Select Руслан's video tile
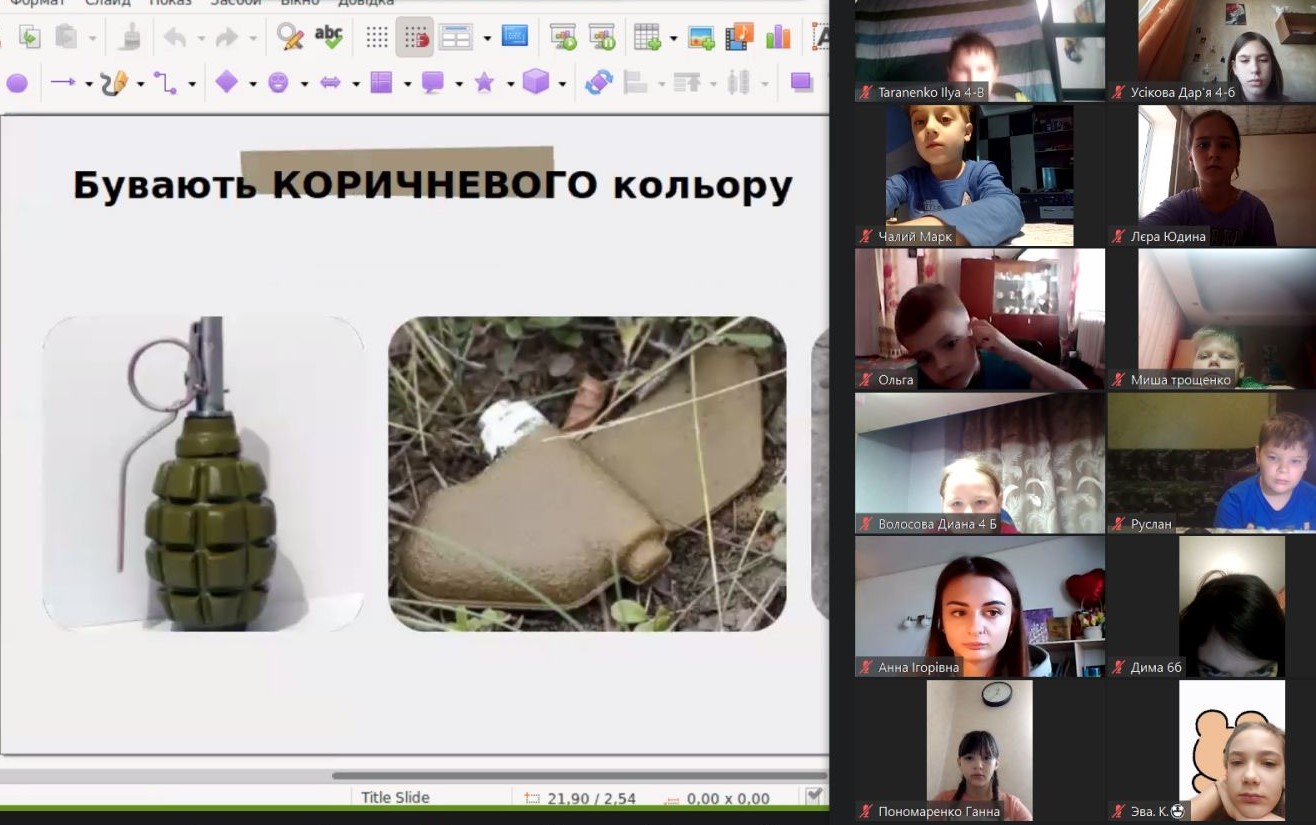The image size is (1316, 825). (1211, 462)
